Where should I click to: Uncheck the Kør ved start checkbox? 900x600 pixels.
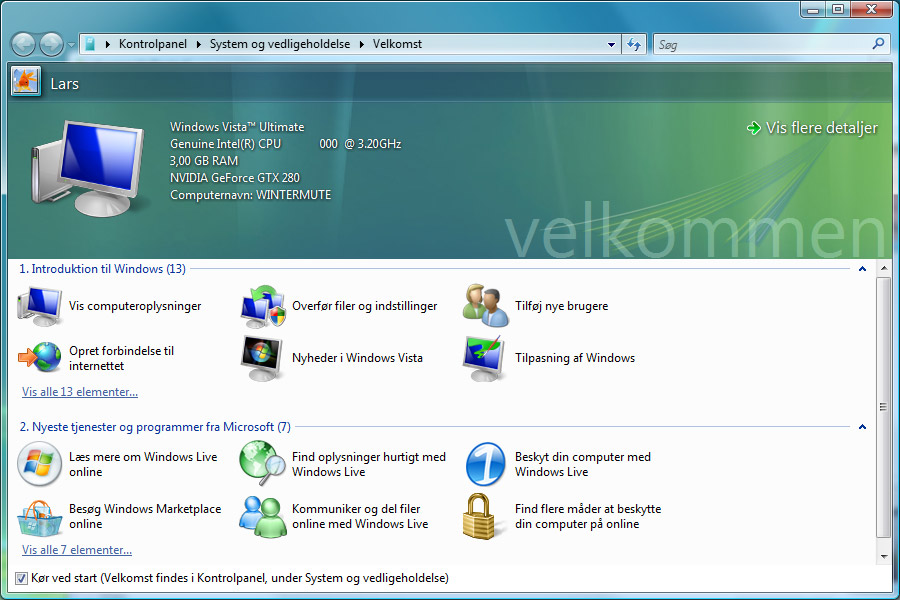pos(21,578)
